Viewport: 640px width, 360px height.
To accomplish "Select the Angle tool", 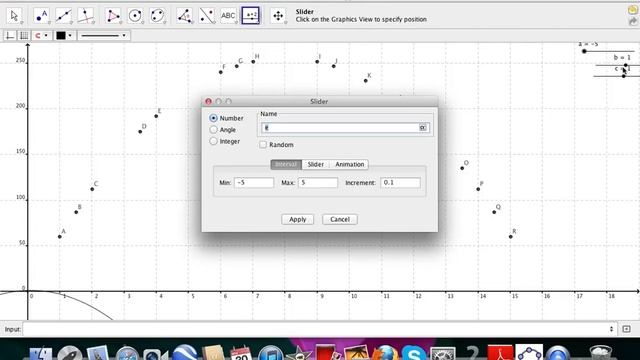I will pyautogui.click(x=184, y=16).
